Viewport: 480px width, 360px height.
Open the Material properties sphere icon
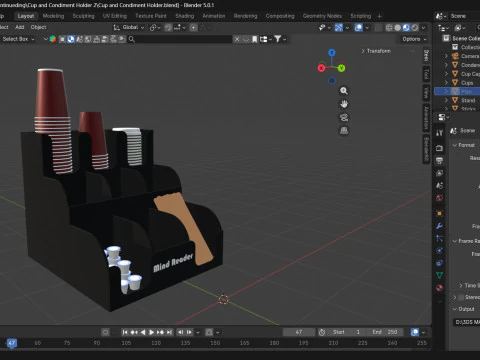[439, 288]
